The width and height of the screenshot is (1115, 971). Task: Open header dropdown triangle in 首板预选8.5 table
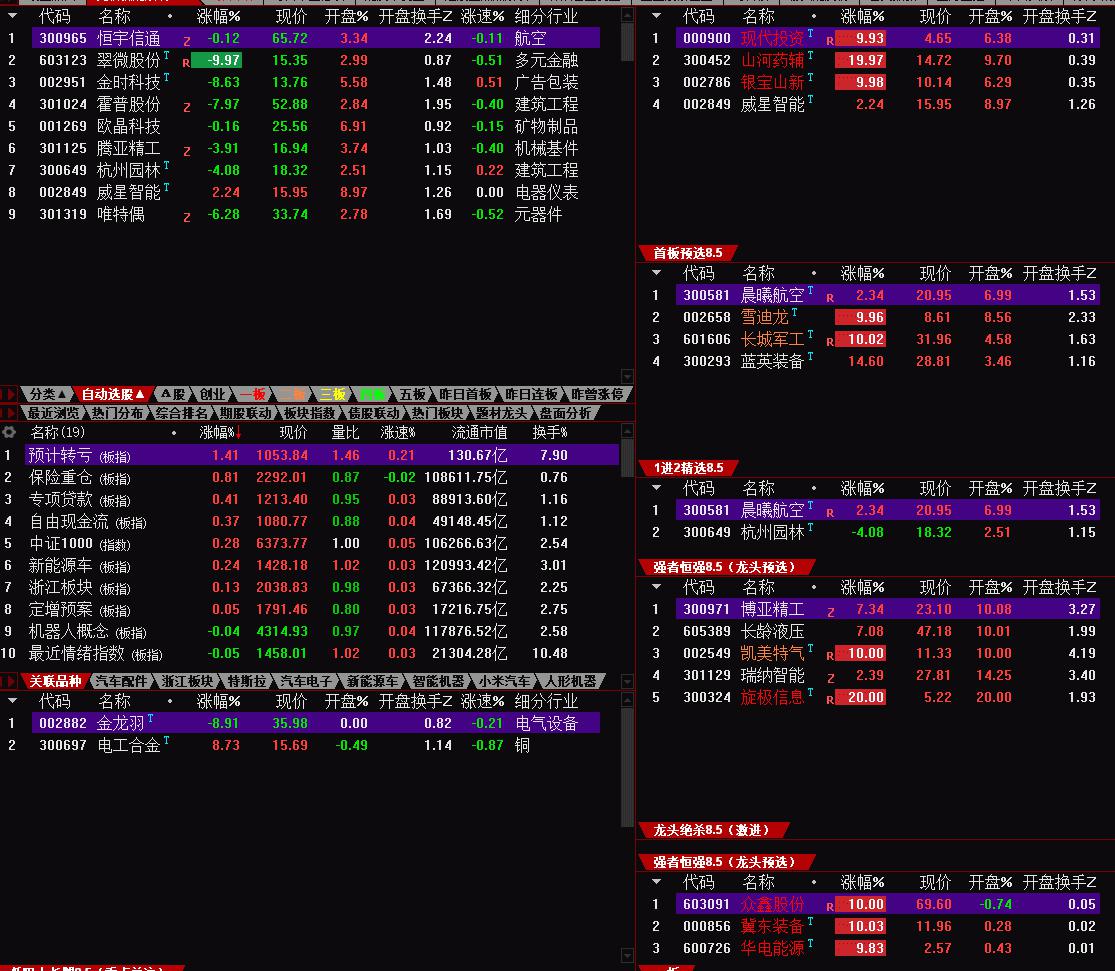656,272
